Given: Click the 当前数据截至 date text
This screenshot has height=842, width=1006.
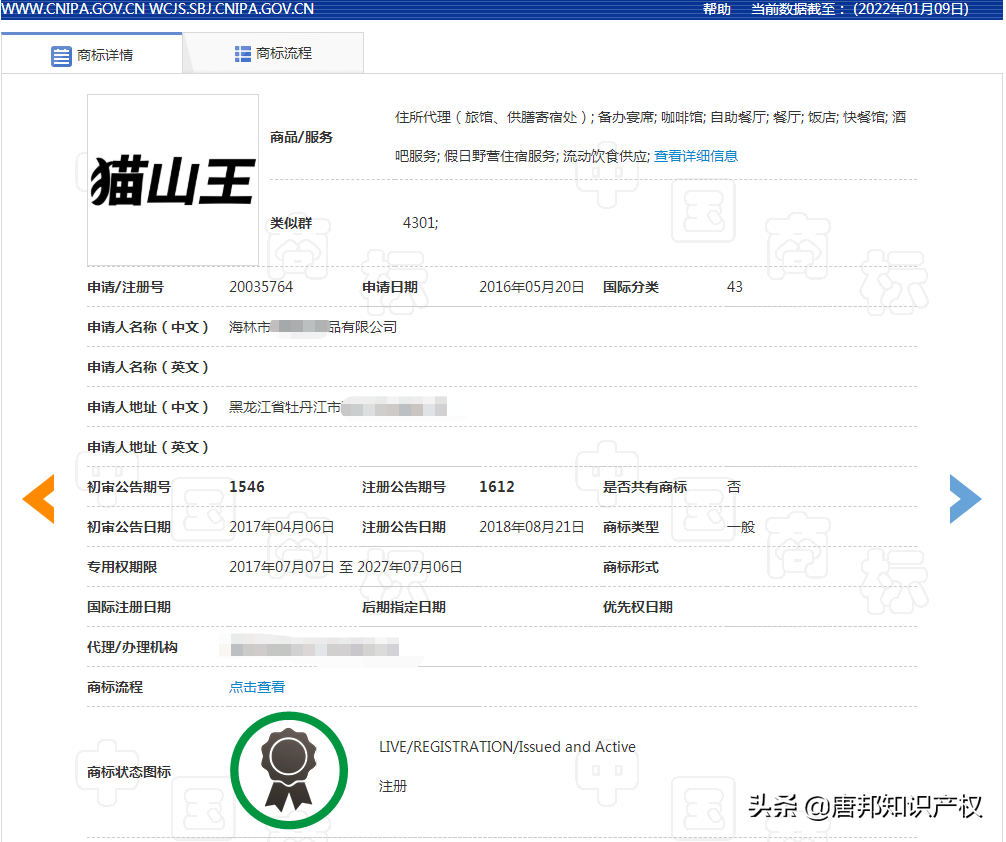Looking at the screenshot, I should click(860, 9).
